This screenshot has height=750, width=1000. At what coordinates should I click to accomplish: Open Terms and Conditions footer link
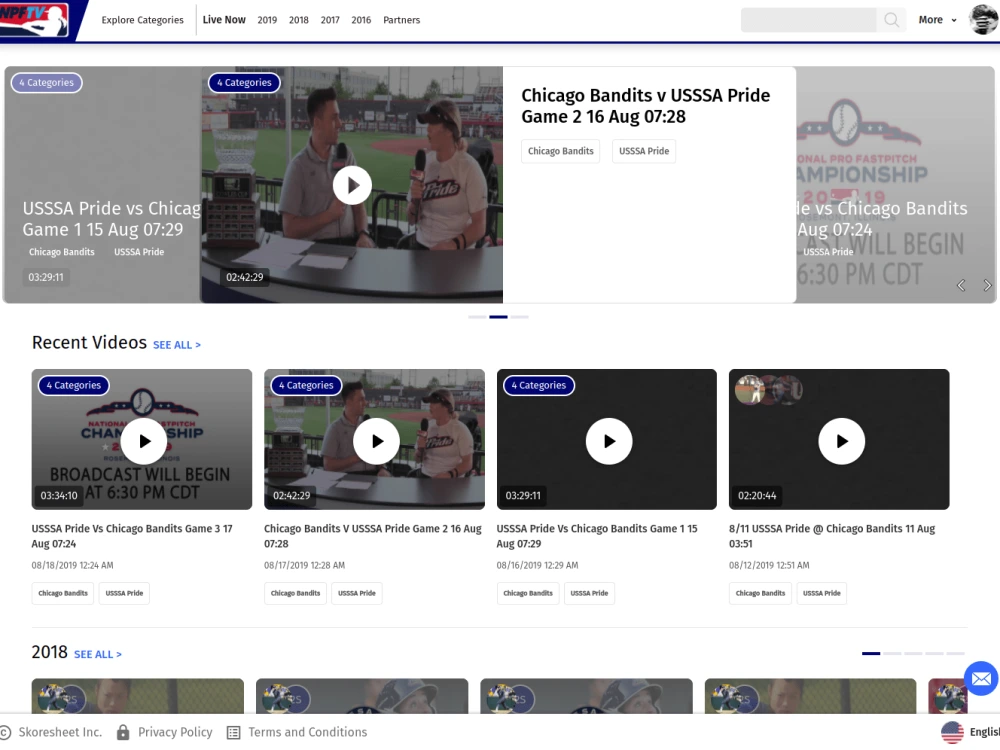pos(307,732)
